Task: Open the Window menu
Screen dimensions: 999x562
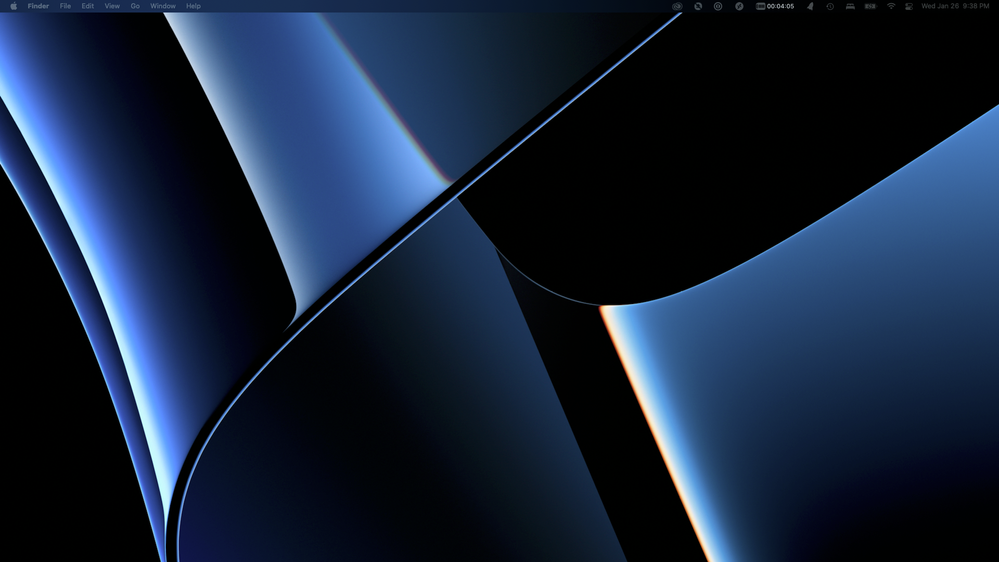Action: 162,6
